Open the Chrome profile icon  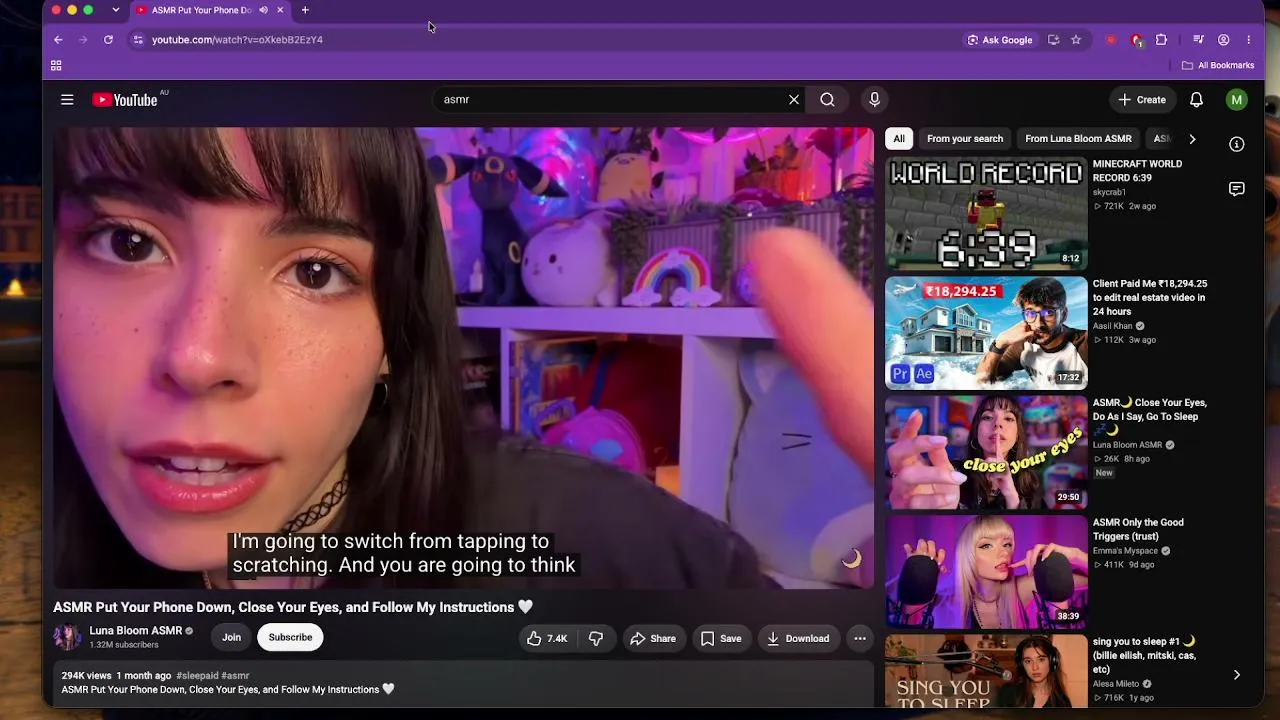pos(1223,40)
